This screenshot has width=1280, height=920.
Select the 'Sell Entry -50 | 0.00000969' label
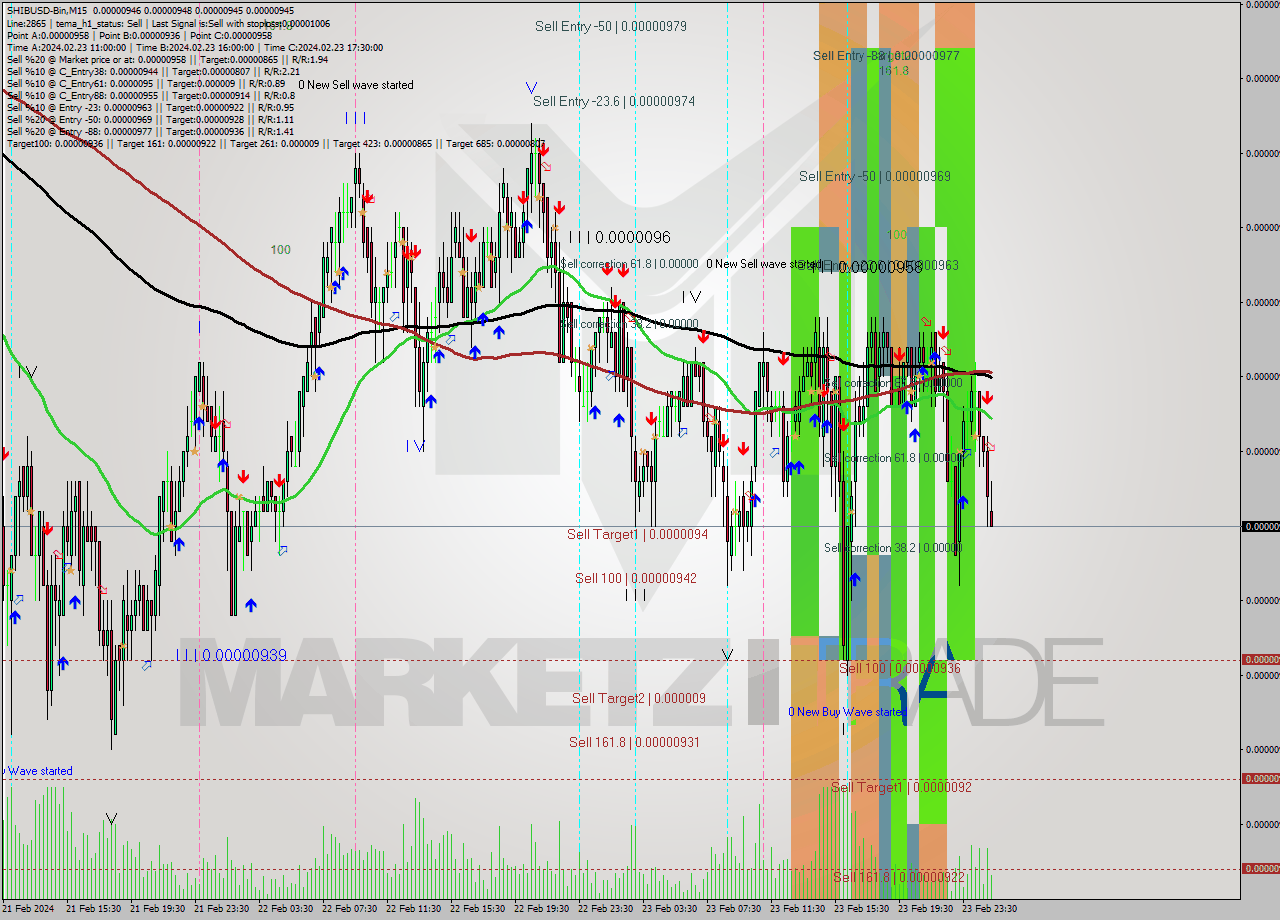click(874, 176)
